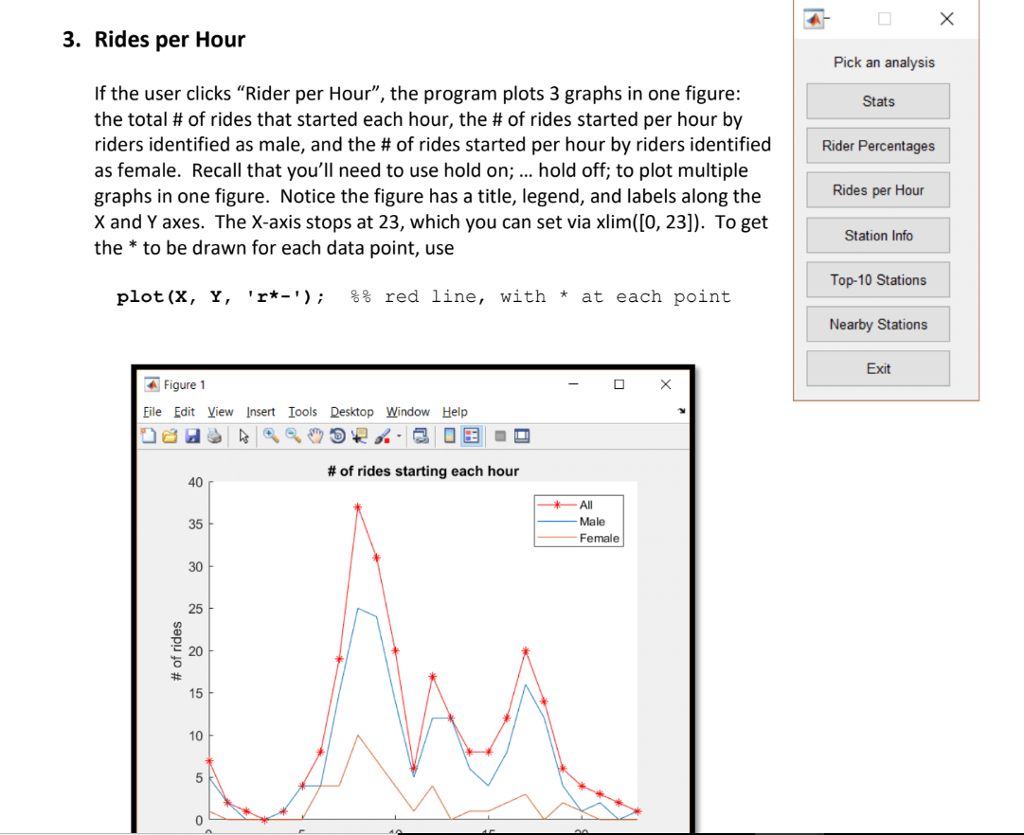This screenshot has height=835, width=1024.
Task: Insert a legend into the figure
Action: click(470, 436)
